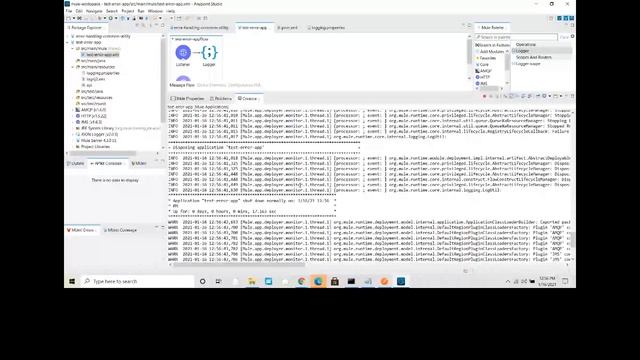Collapse the test-error-app project node
This screenshot has width=640, height=360.
68,42
